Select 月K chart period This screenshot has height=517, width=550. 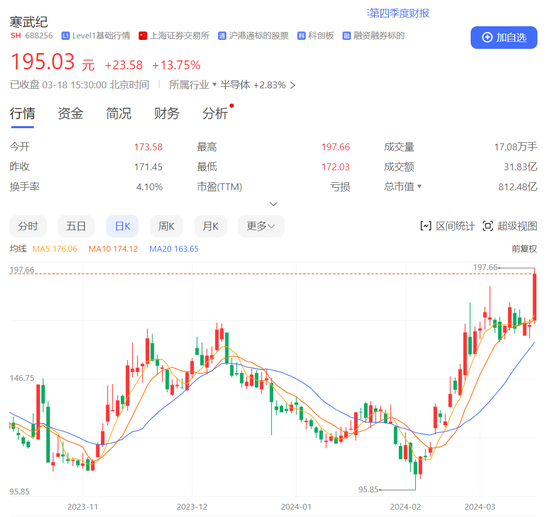pyautogui.click(x=210, y=226)
